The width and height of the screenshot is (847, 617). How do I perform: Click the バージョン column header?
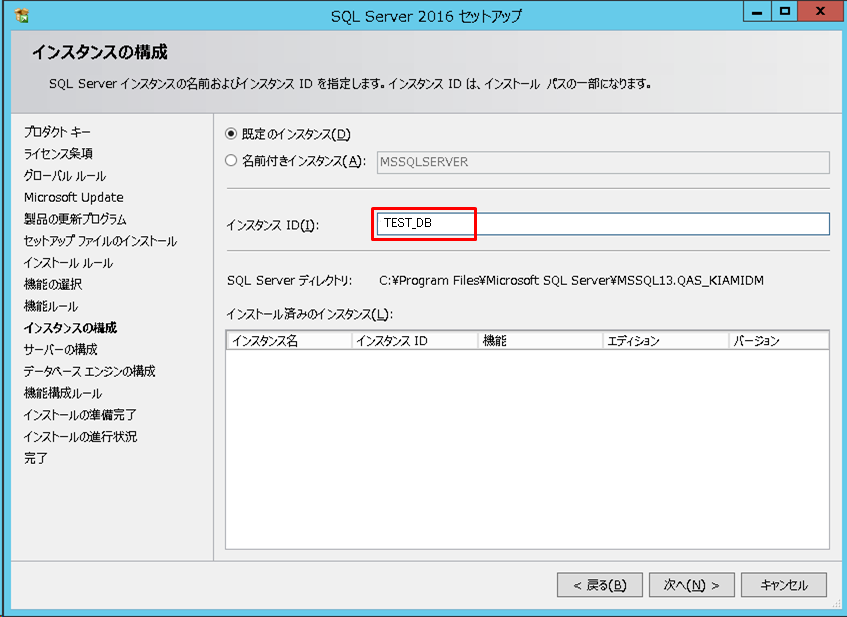point(779,341)
